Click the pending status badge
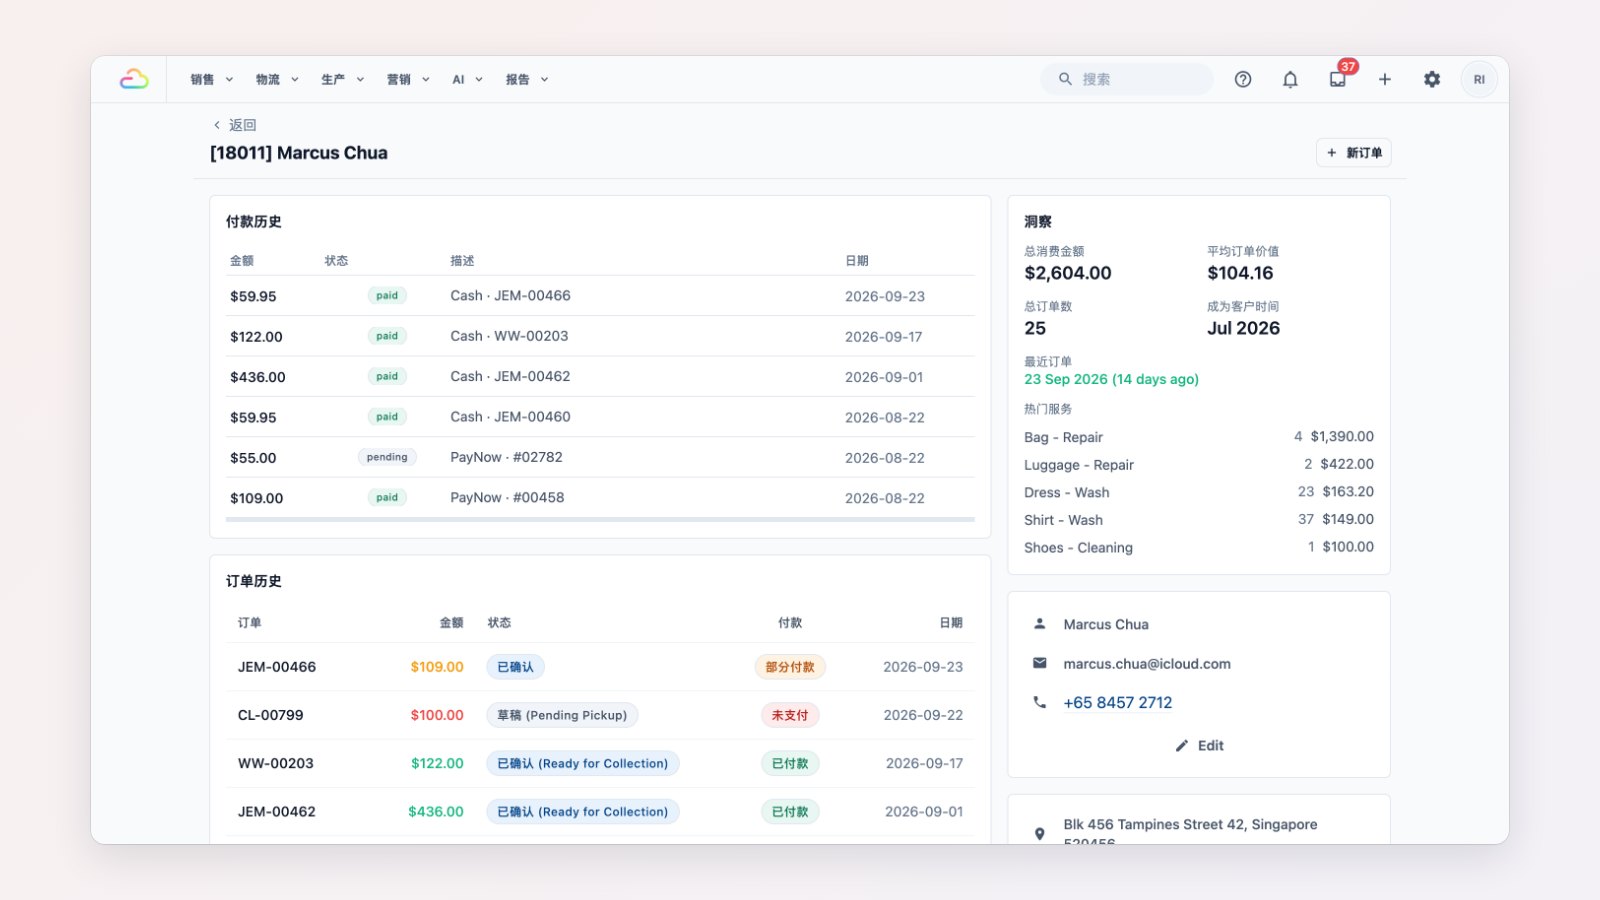The width and height of the screenshot is (1600, 900). click(x=387, y=457)
